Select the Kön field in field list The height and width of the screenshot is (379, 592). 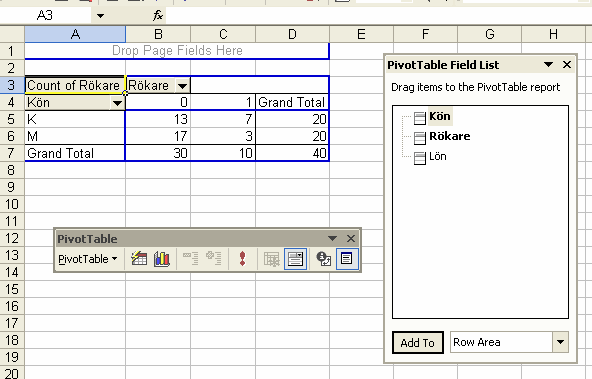[x=439, y=116]
